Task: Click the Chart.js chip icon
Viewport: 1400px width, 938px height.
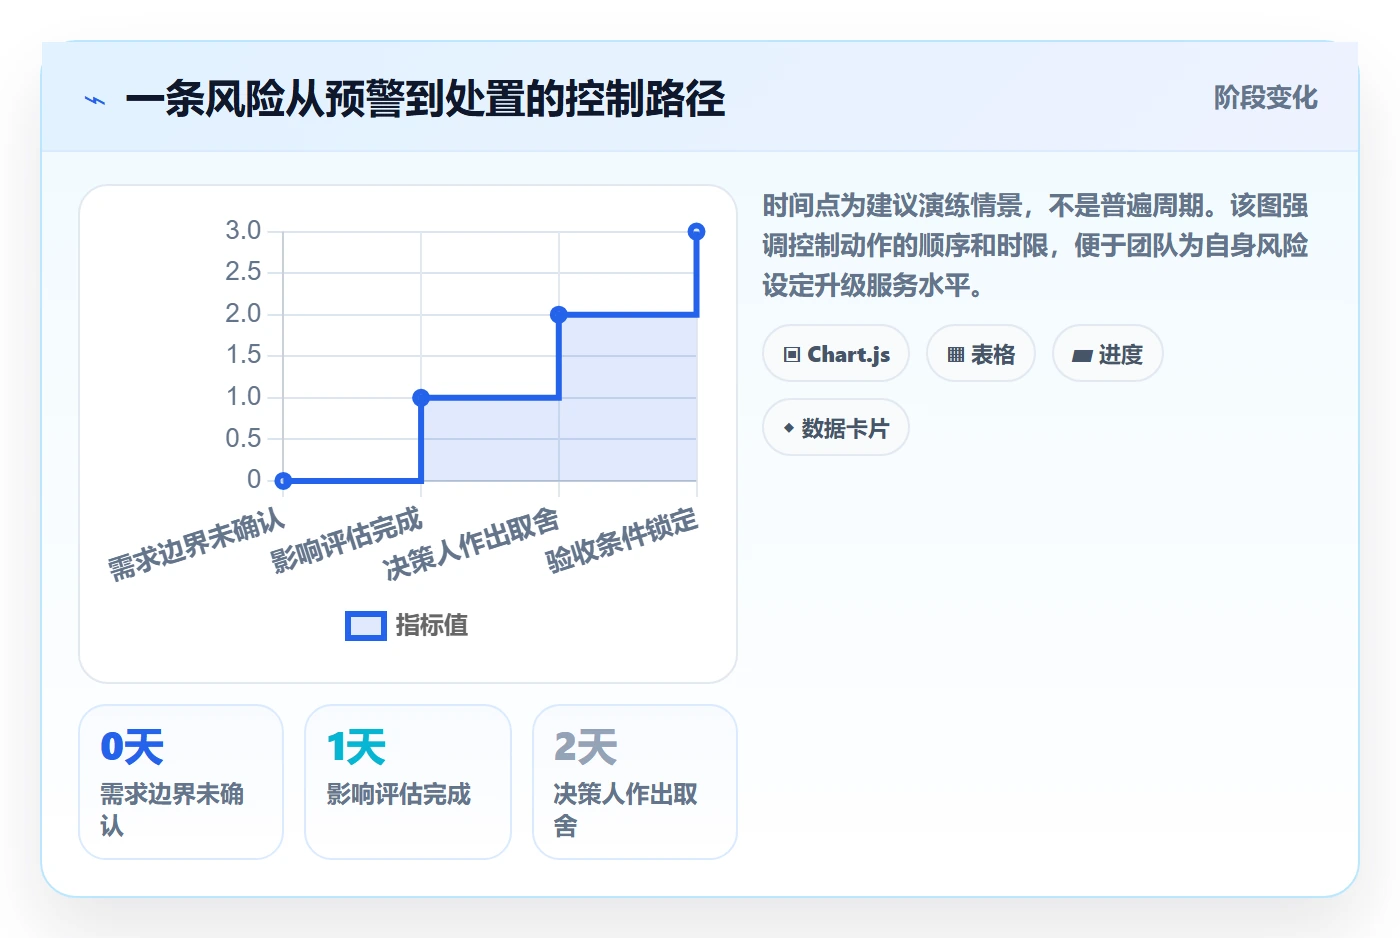Action: tap(792, 354)
